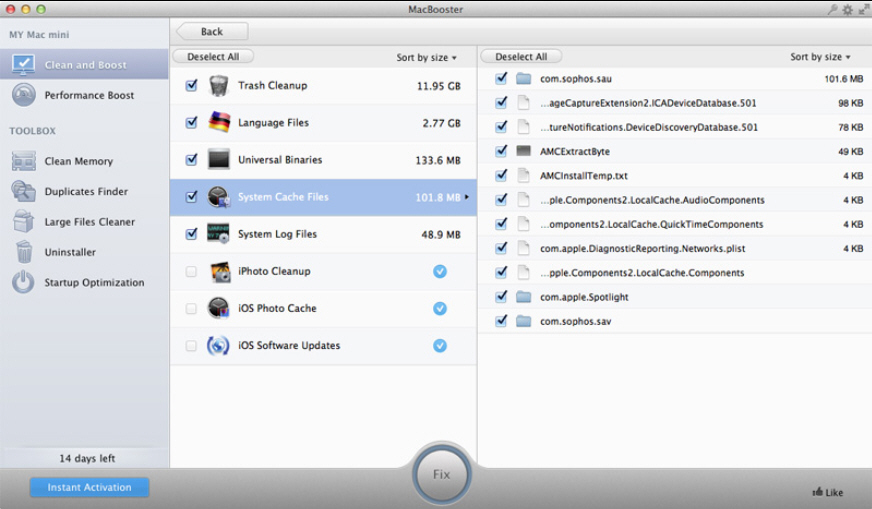The image size is (872, 509).
Task: Click the Universal Binaries icon
Action: pos(219,160)
